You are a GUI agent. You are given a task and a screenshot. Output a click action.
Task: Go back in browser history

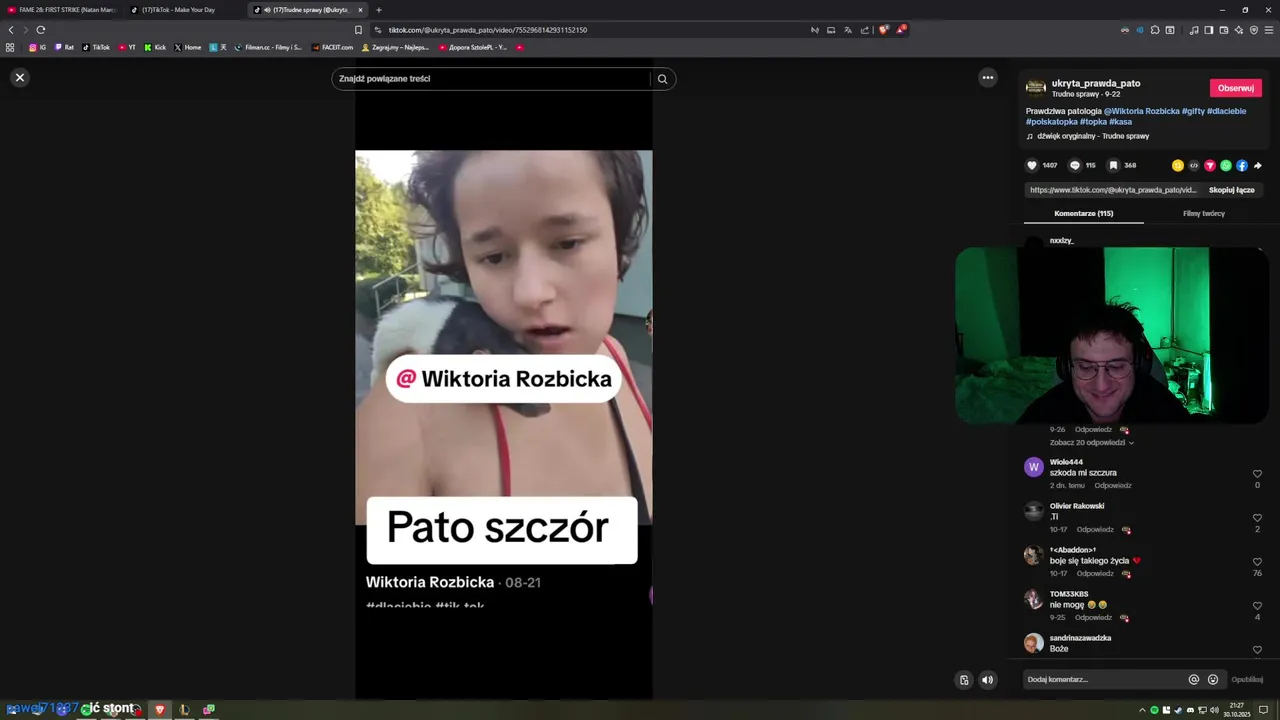pyautogui.click(x=11, y=30)
